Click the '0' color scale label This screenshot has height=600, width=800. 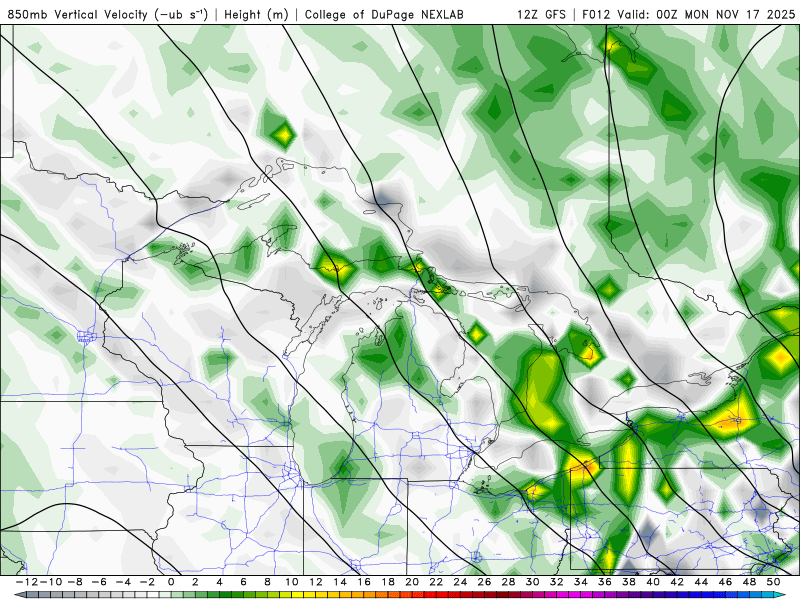[x=171, y=582]
